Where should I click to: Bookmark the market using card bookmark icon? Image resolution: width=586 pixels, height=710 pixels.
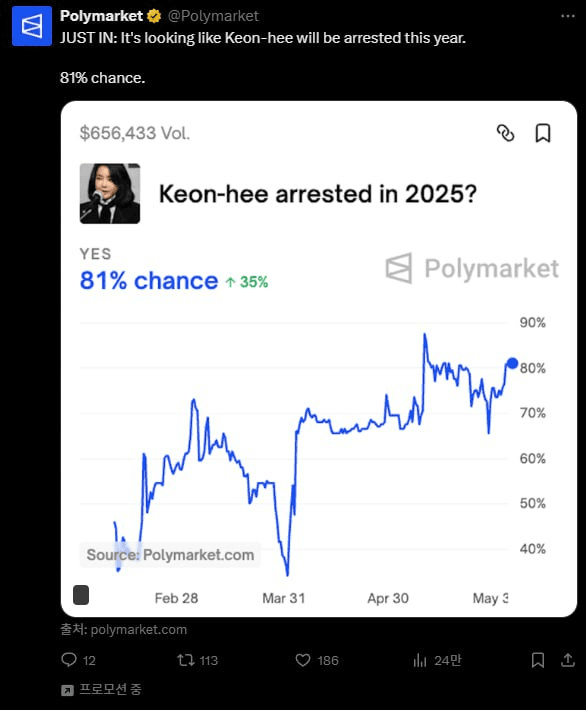pos(543,133)
